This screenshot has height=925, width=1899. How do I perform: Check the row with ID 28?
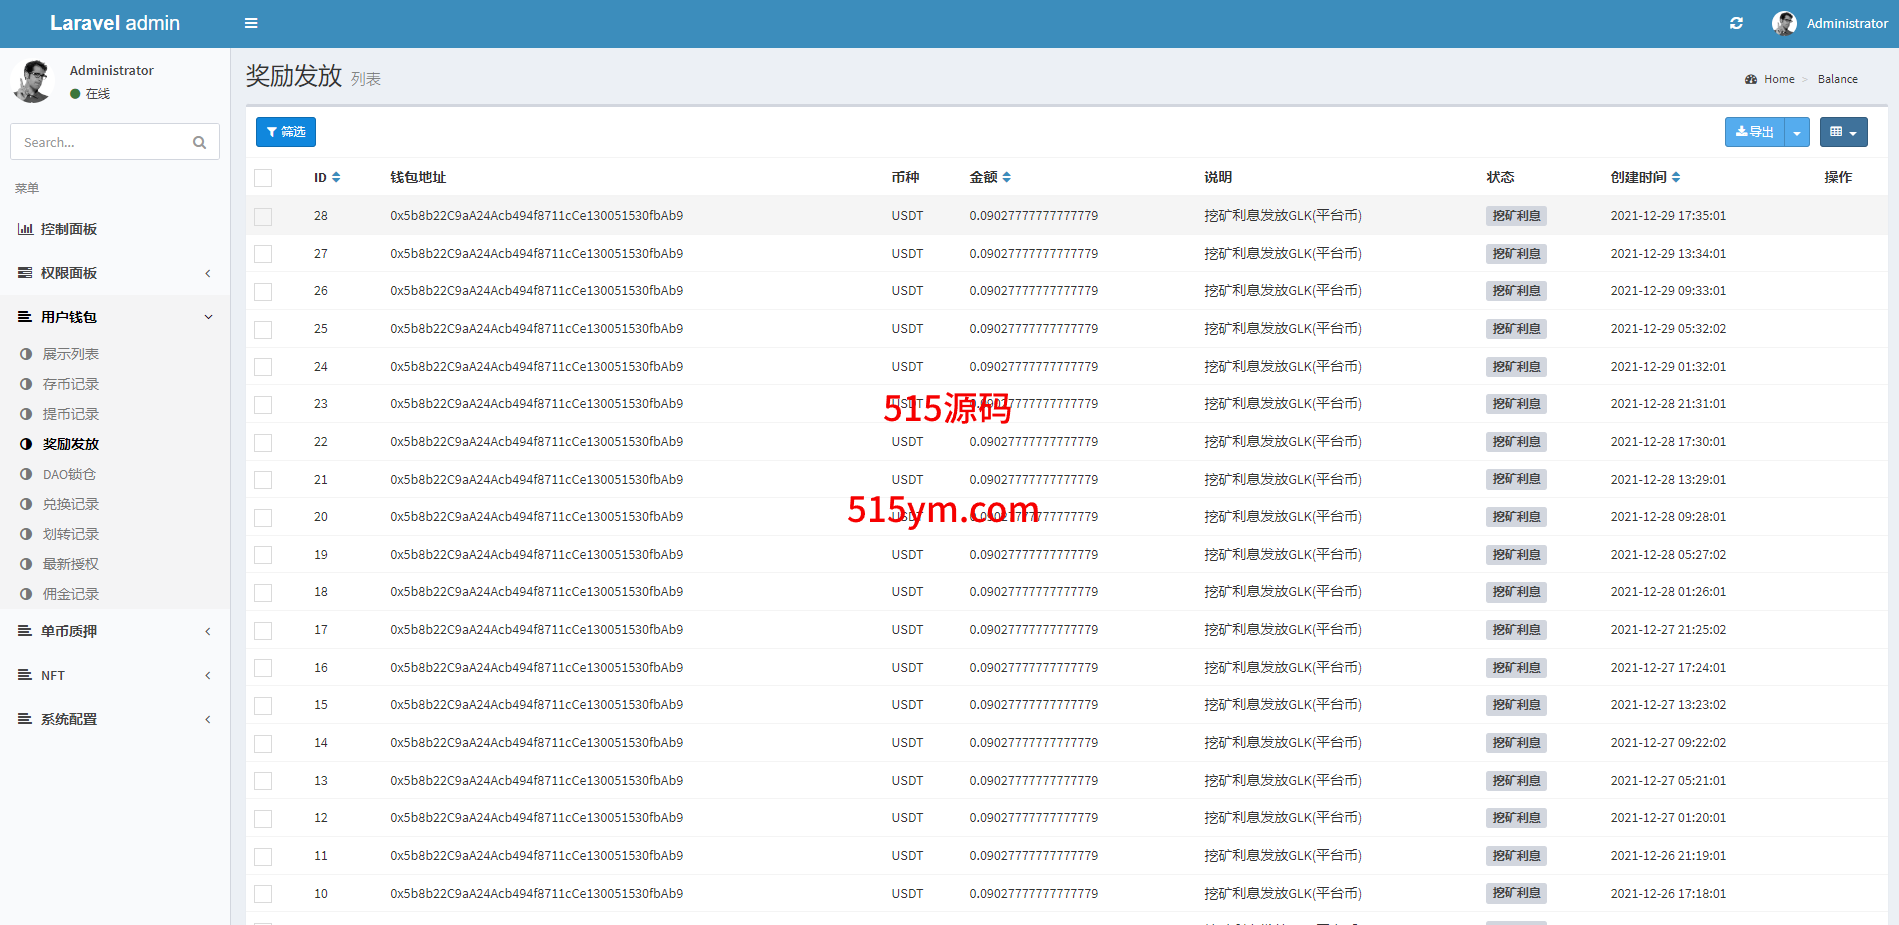pyautogui.click(x=263, y=216)
